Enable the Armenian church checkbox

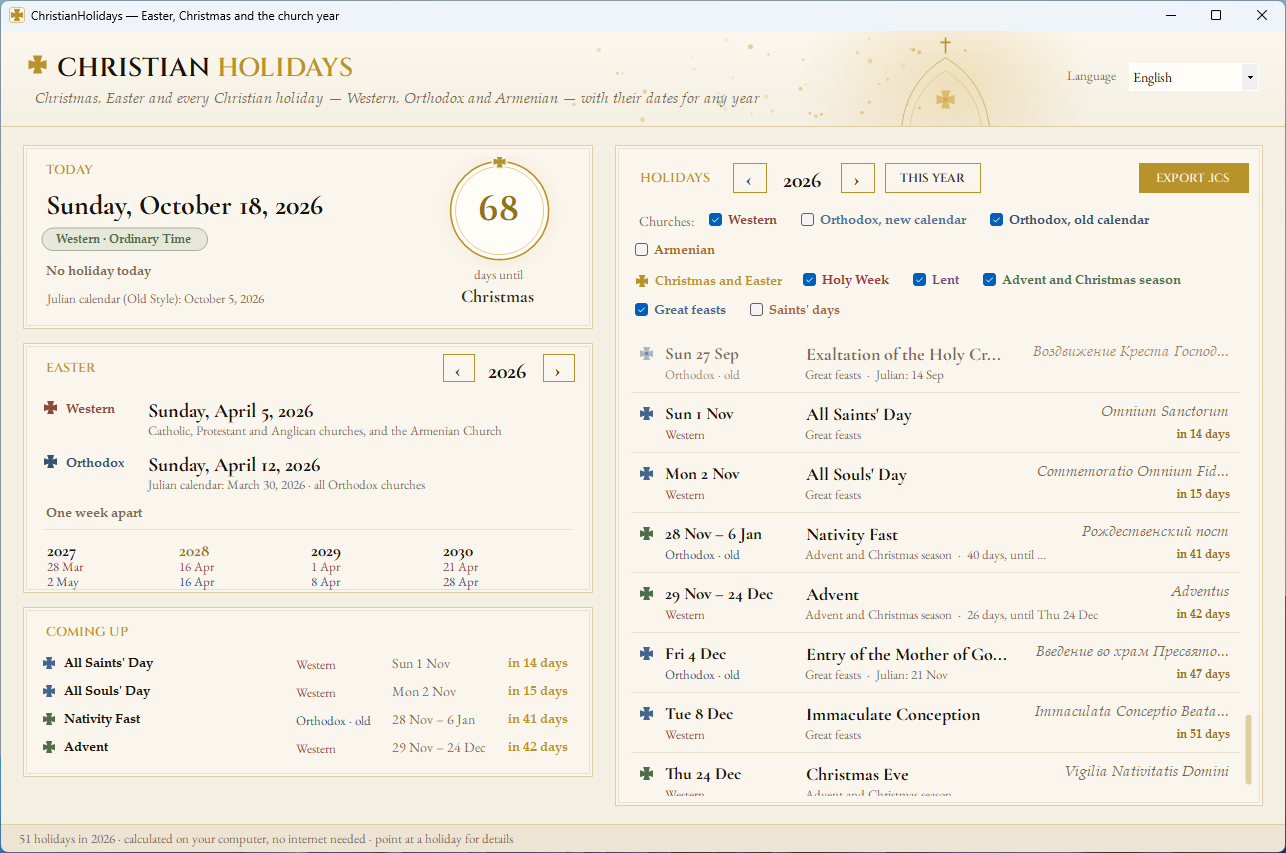(642, 250)
